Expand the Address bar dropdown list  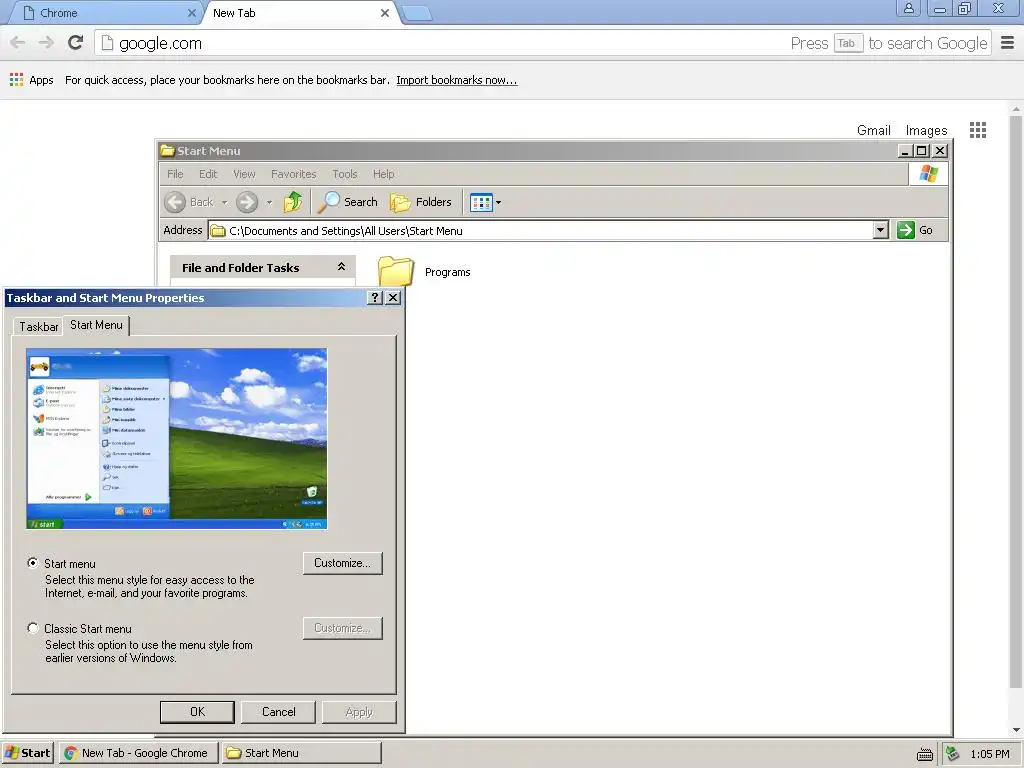click(x=881, y=230)
